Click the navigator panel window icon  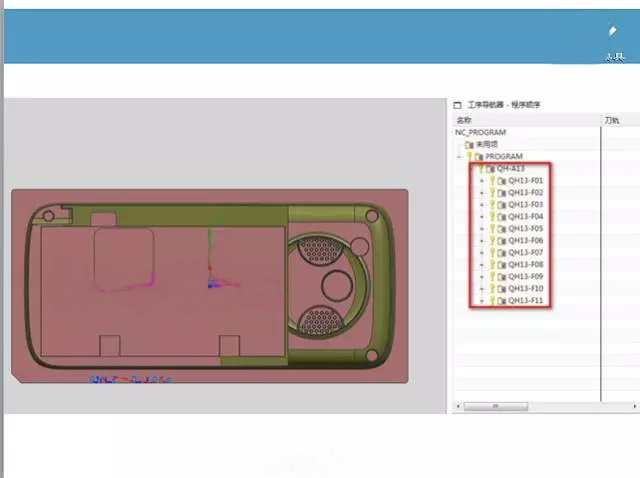(x=458, y=104)
